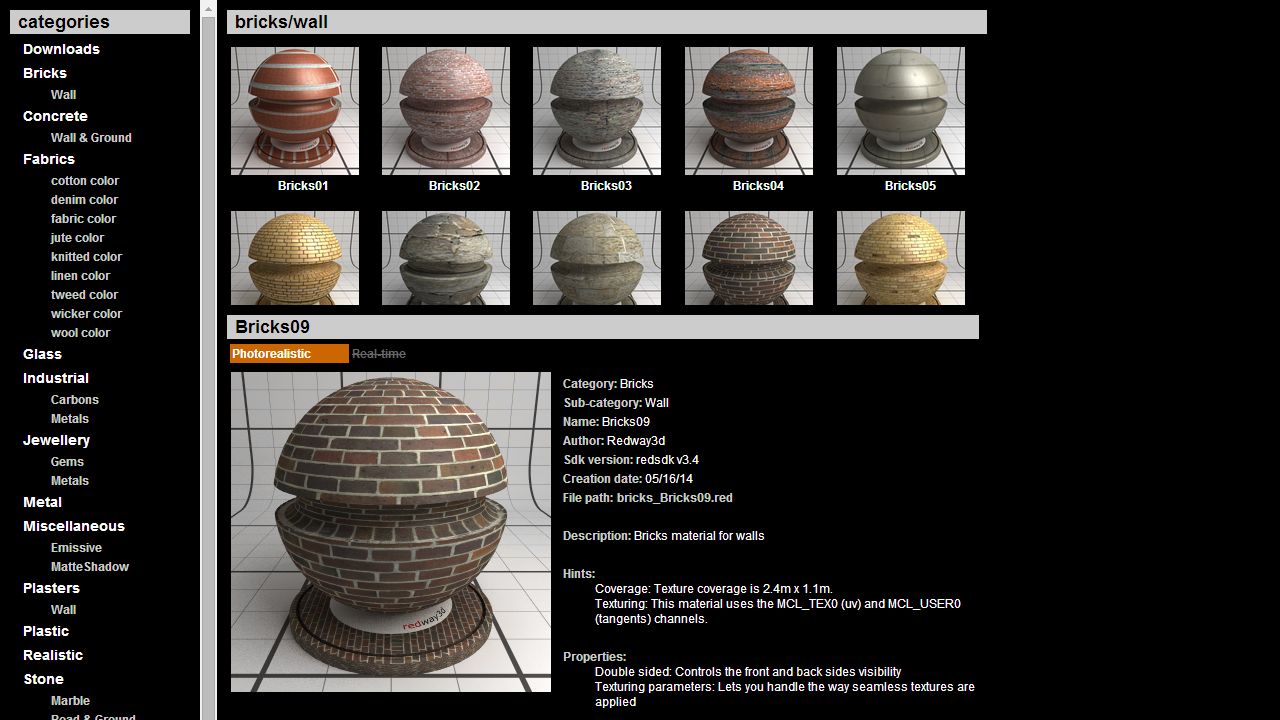This screenshot has width=1280, height=720.
Task: Open the Bricks01 material thumbnail
Action: tap(295, 111)
